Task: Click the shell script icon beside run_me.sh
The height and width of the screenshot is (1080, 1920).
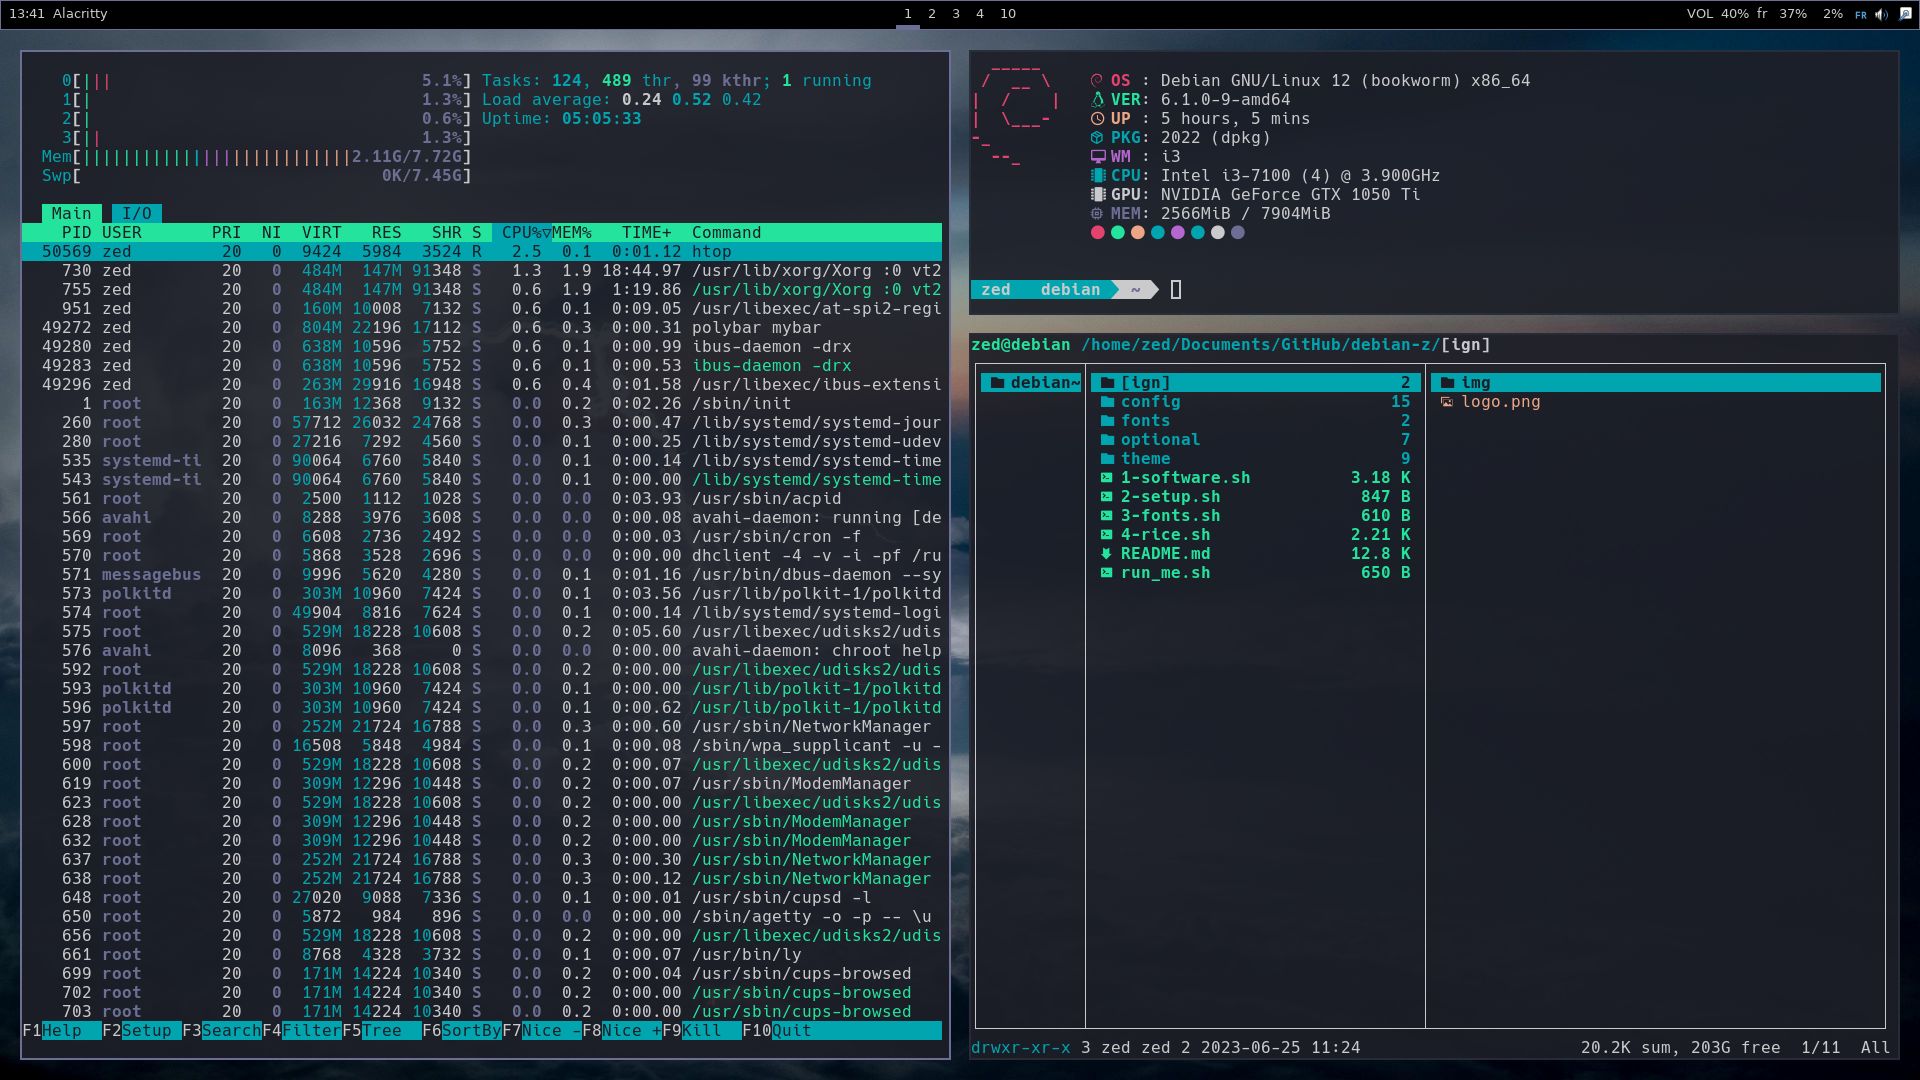Action: coord(1106,573)
